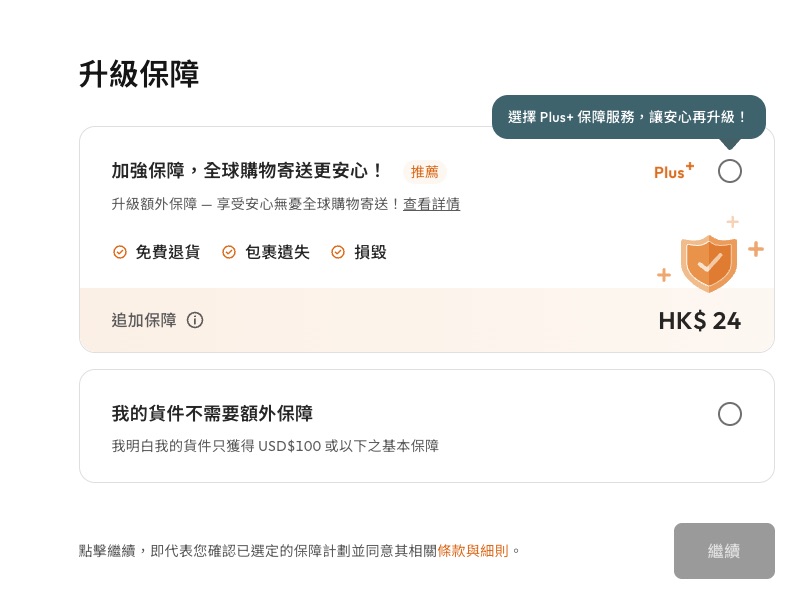Viewport: 799px width, 614px height.
Task: Click the Plus+ logo label
Action: (673, 172)
